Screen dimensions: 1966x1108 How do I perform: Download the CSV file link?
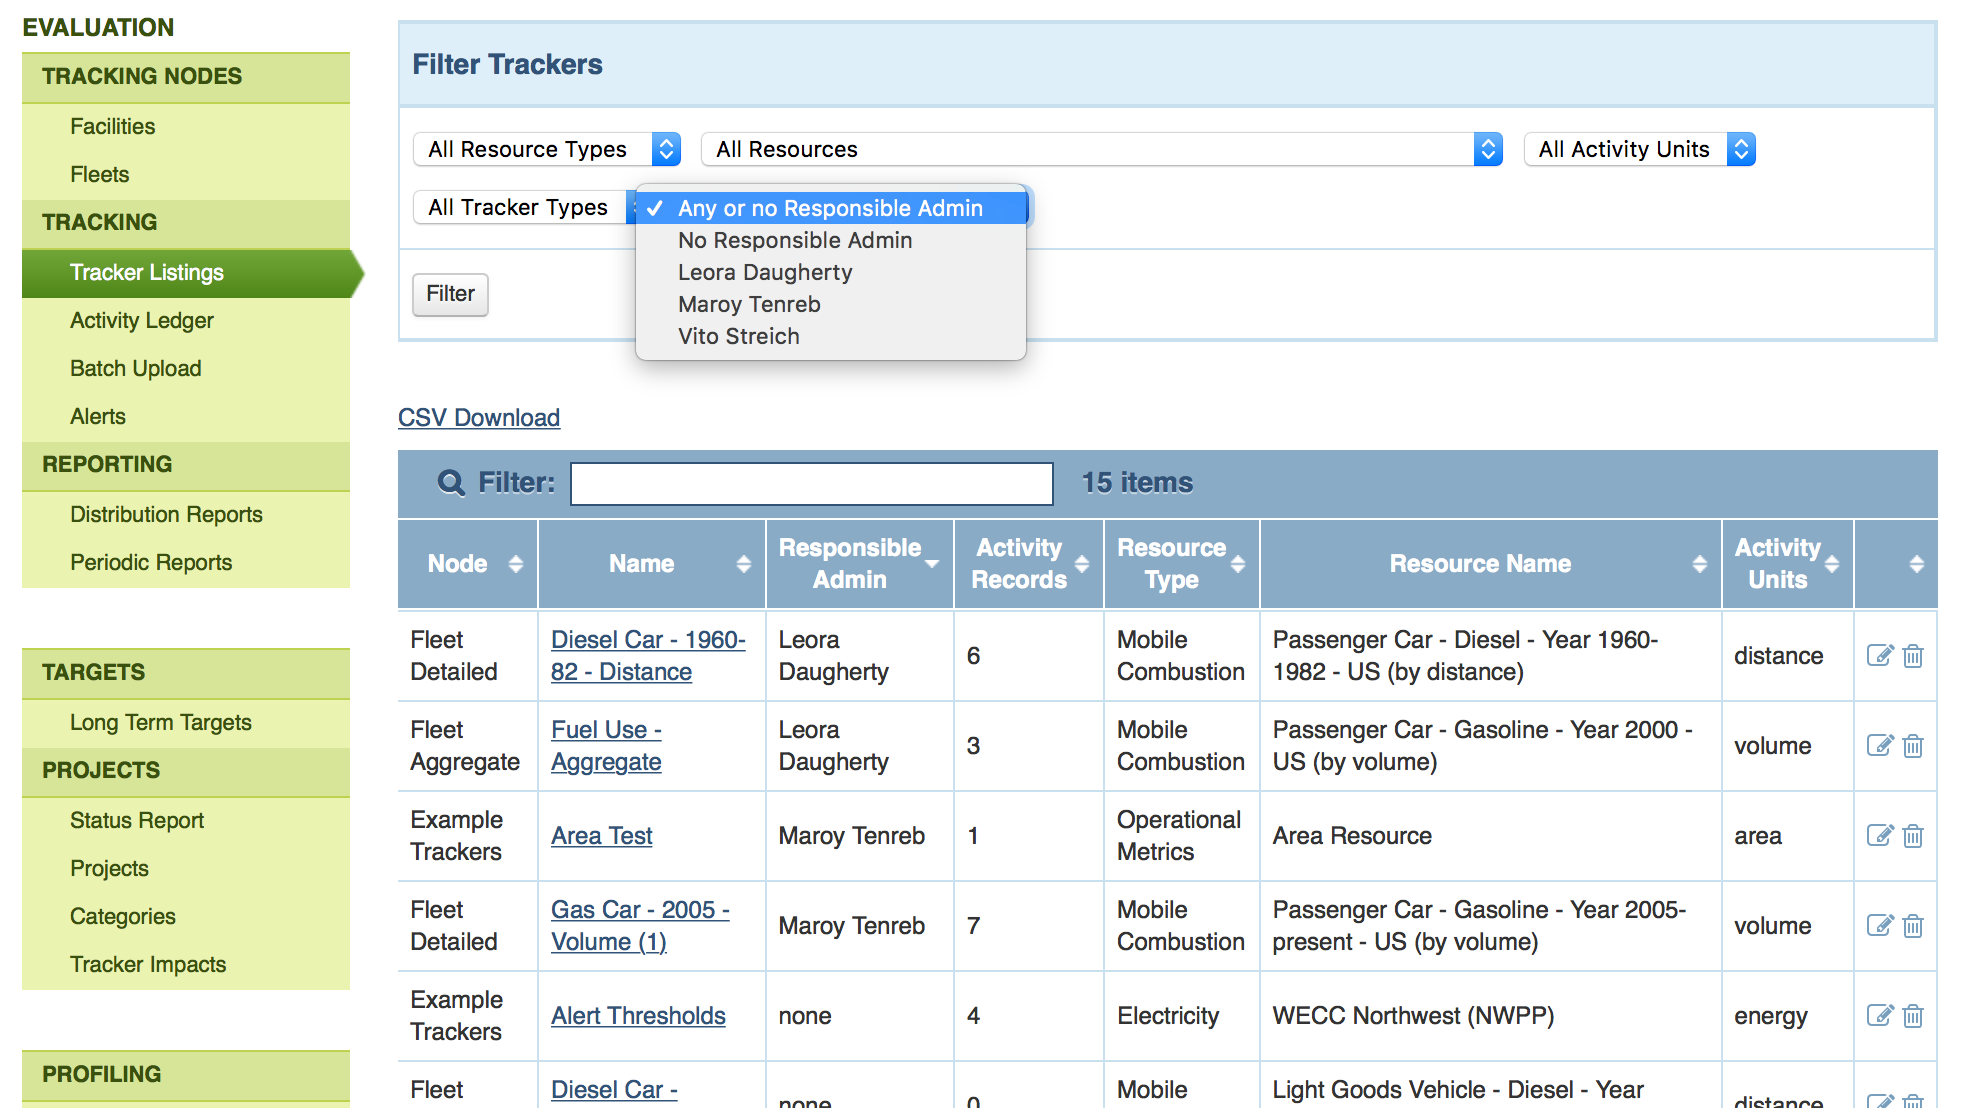coord(479,417)
